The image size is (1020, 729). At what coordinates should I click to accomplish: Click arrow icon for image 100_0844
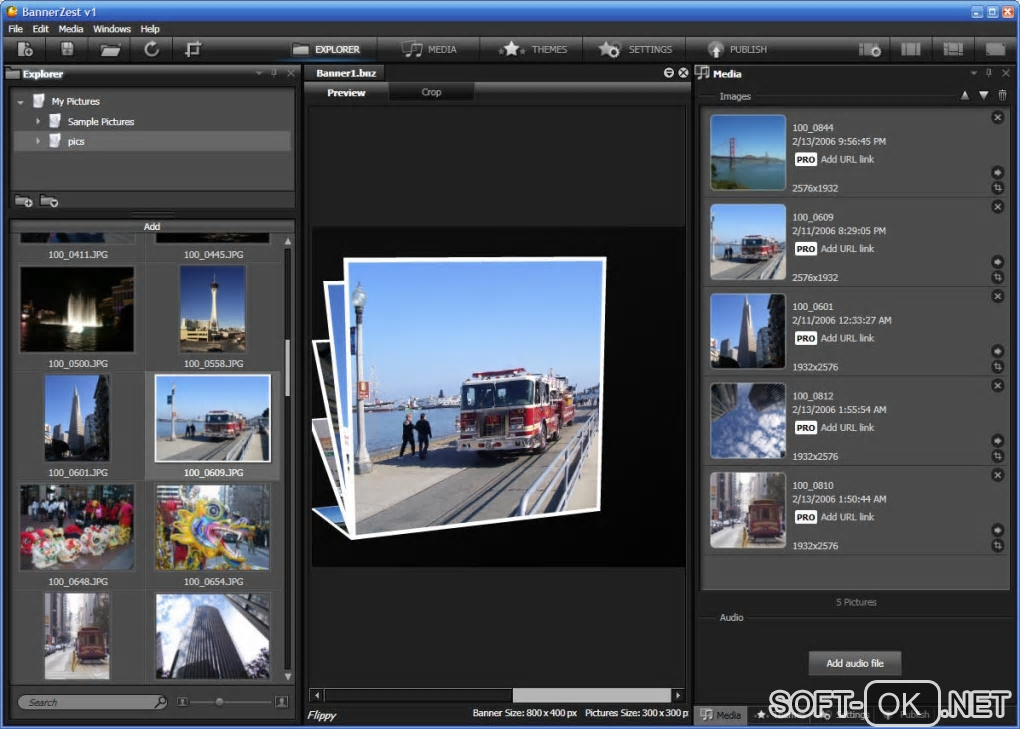pos(997,172)
